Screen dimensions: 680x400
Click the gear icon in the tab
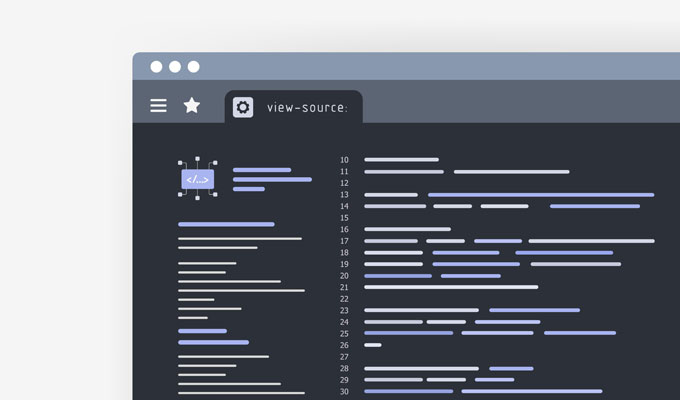243,107
